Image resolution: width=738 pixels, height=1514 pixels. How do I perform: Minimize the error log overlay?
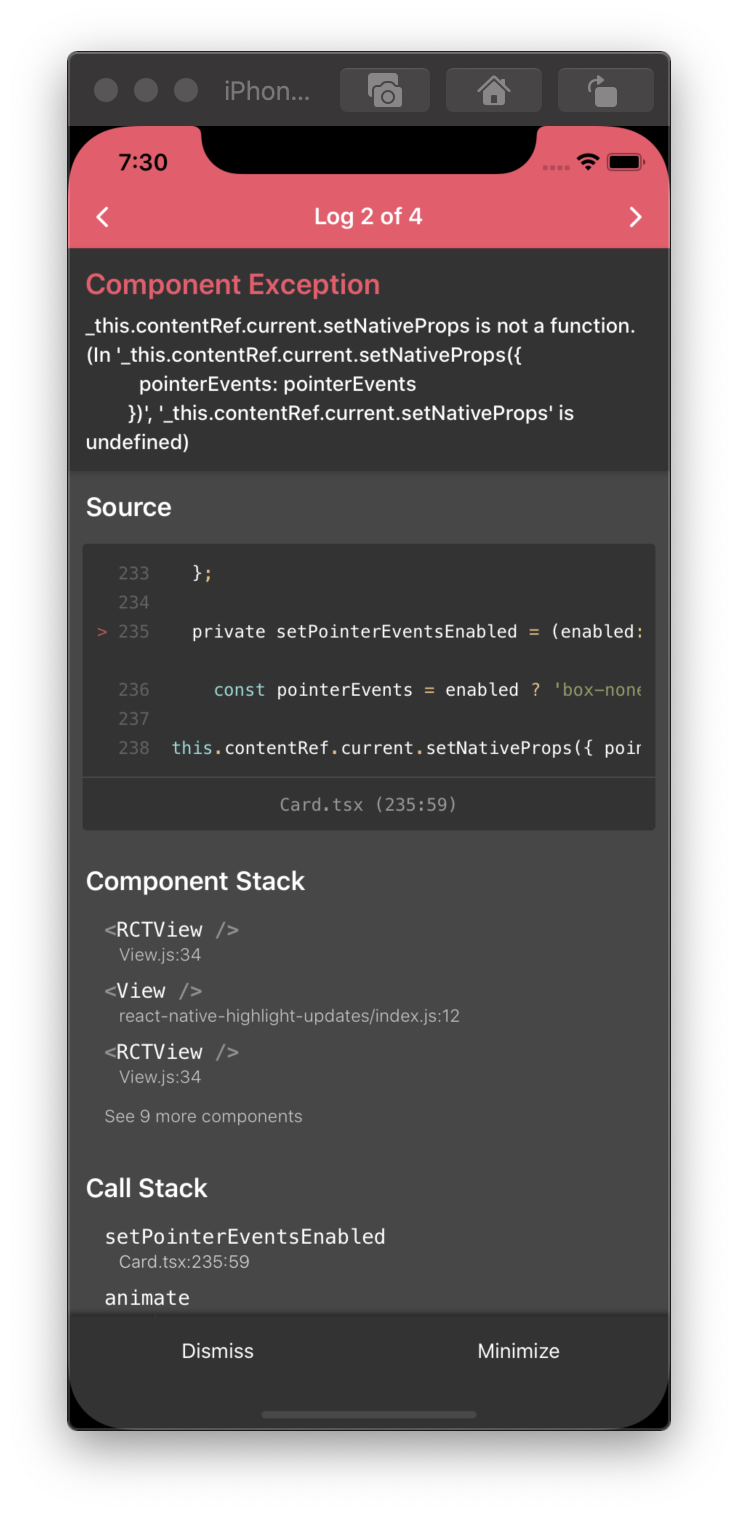pos(518,1350)
